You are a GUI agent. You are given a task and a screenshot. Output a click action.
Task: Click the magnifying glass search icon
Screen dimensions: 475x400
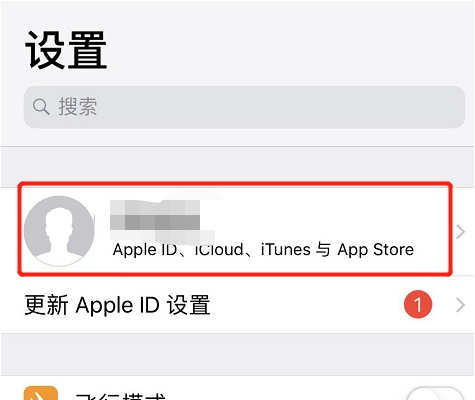tap(41, 107)
